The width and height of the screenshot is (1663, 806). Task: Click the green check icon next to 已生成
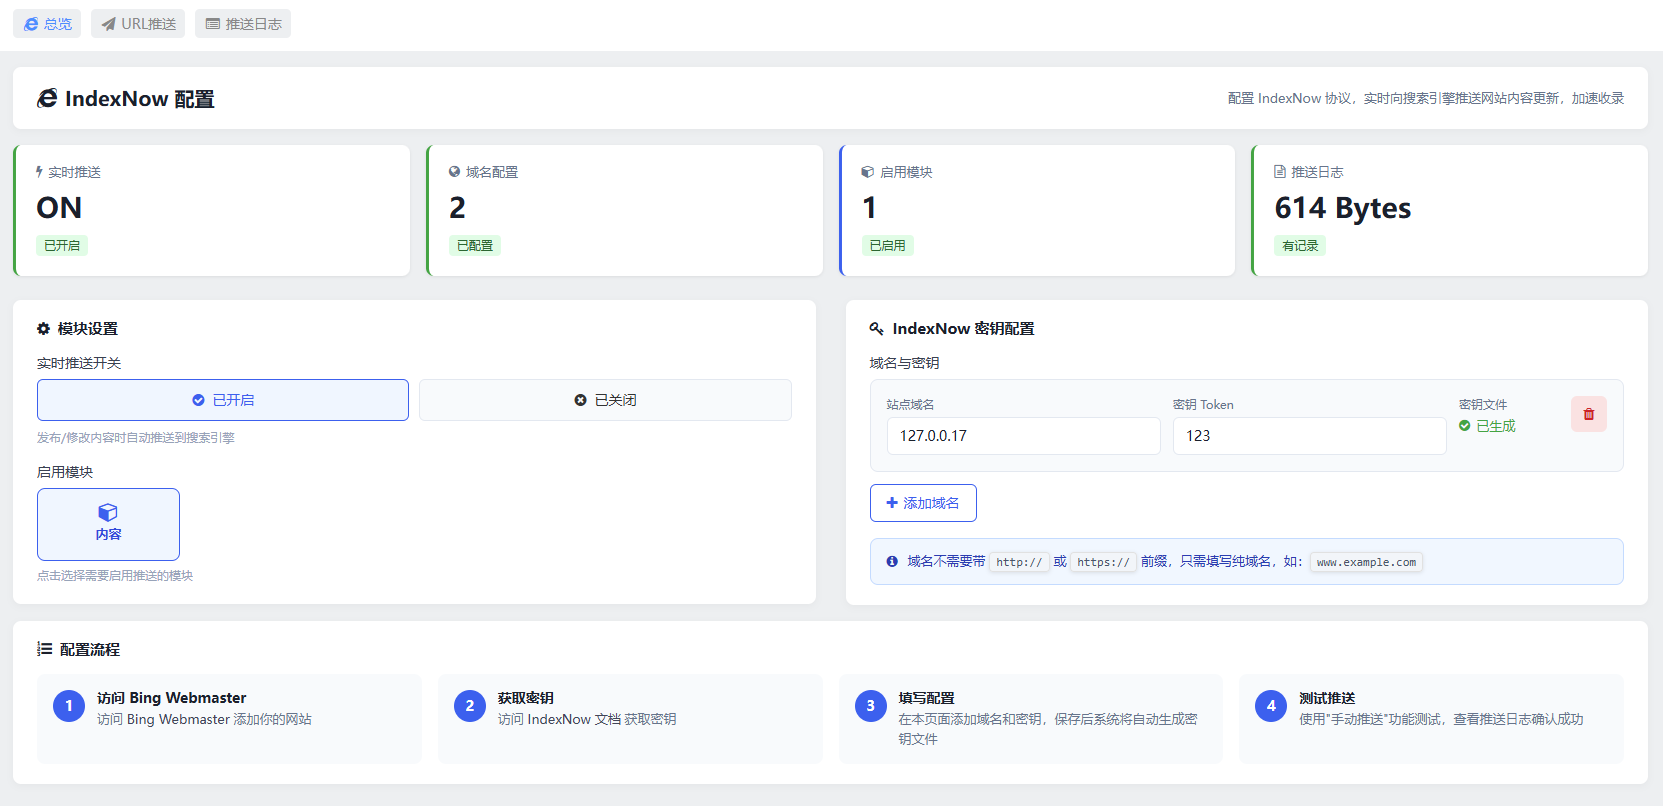(1465, 426)
